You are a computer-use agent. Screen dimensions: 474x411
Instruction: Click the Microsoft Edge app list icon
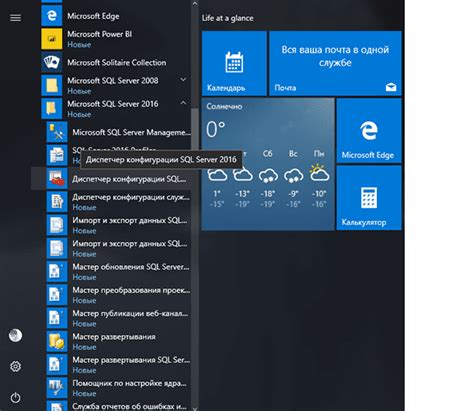52,16
